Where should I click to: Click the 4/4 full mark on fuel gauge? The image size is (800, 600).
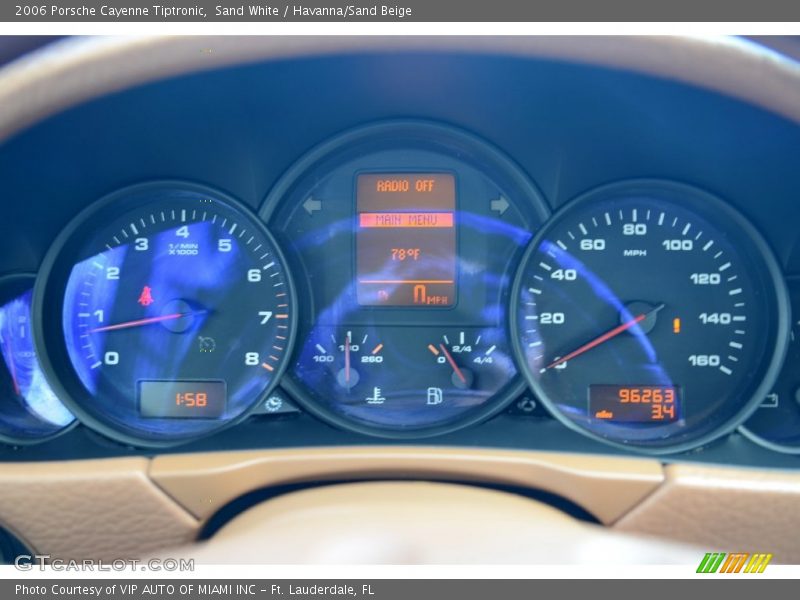point(483,360)
